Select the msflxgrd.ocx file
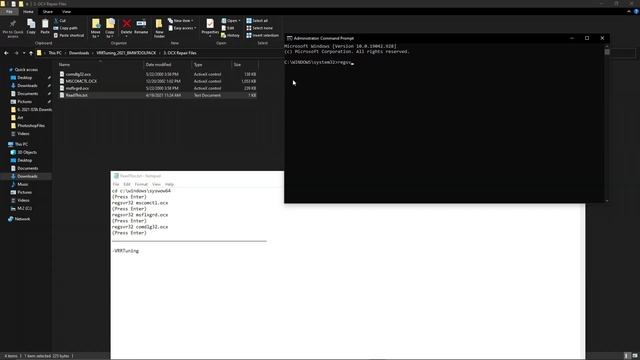 click(77, 88)
